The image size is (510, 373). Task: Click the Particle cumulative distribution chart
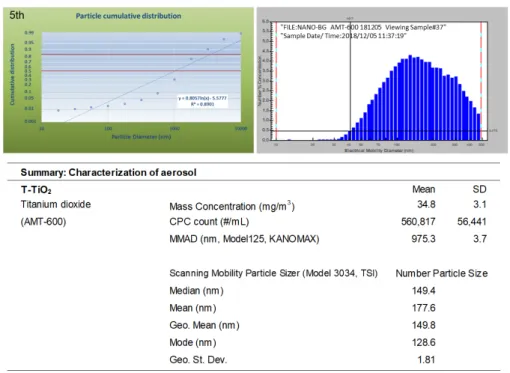pos(128,80)
